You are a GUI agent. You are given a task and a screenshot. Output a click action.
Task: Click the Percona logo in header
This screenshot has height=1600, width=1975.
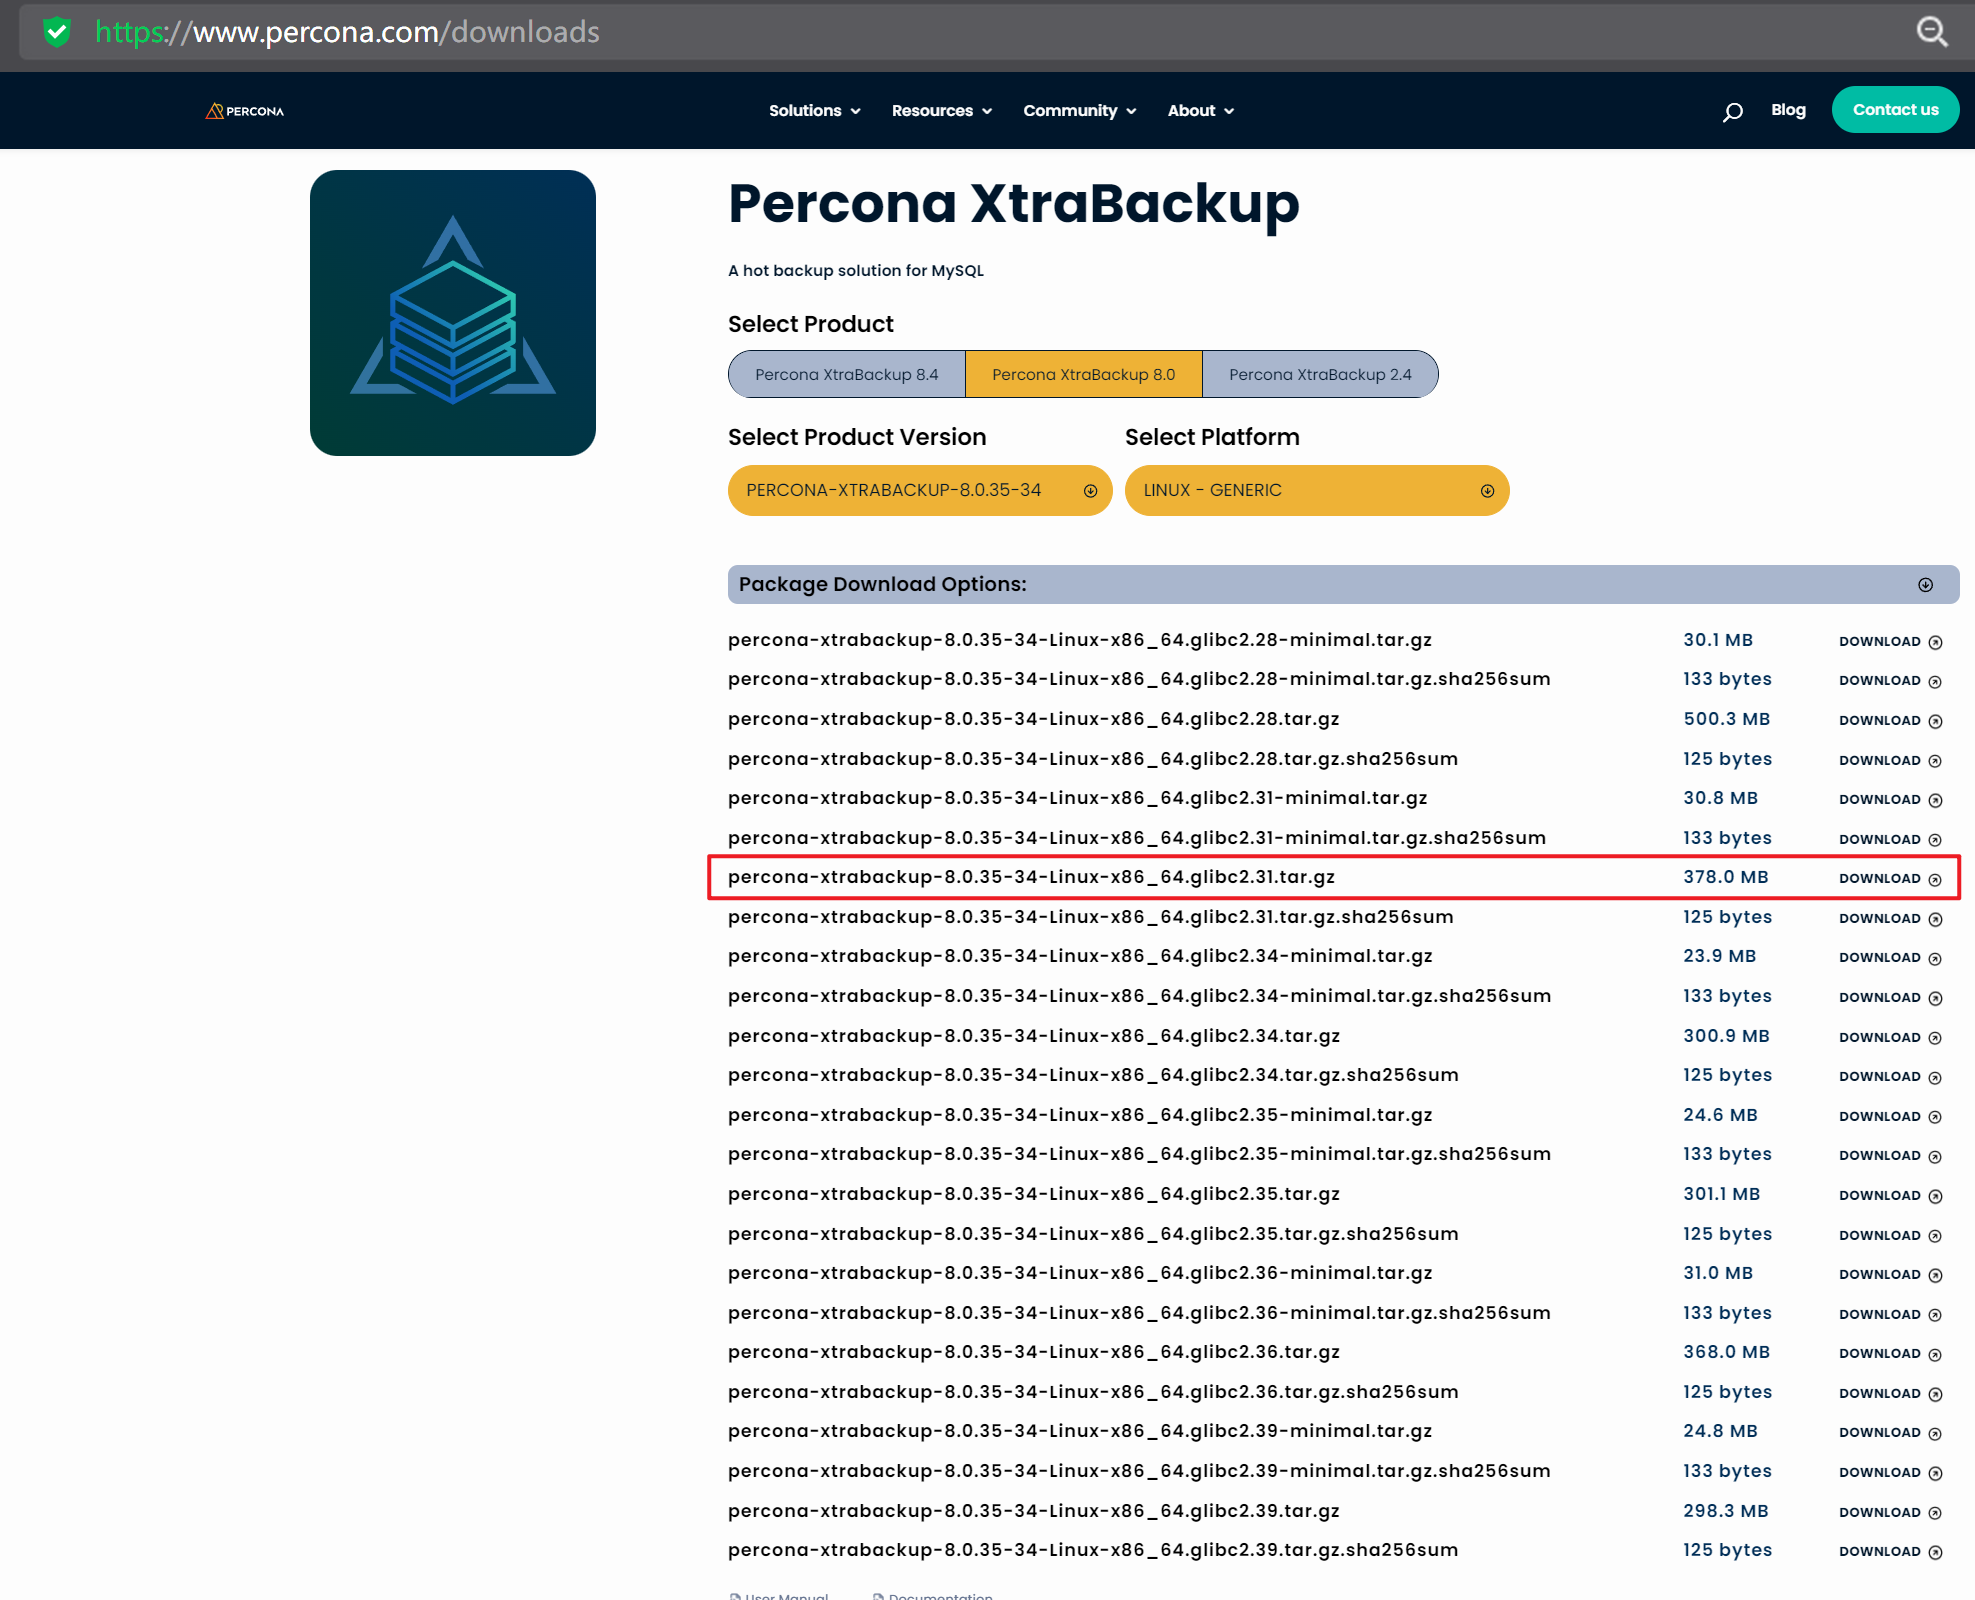(245, 111)
